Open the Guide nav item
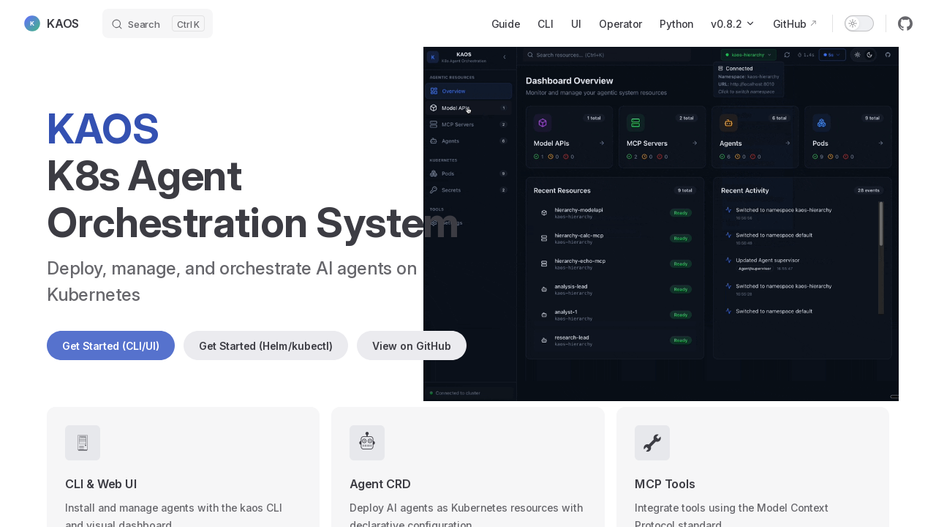The height and width of the screenshot is (527, 936). (506, 24)
